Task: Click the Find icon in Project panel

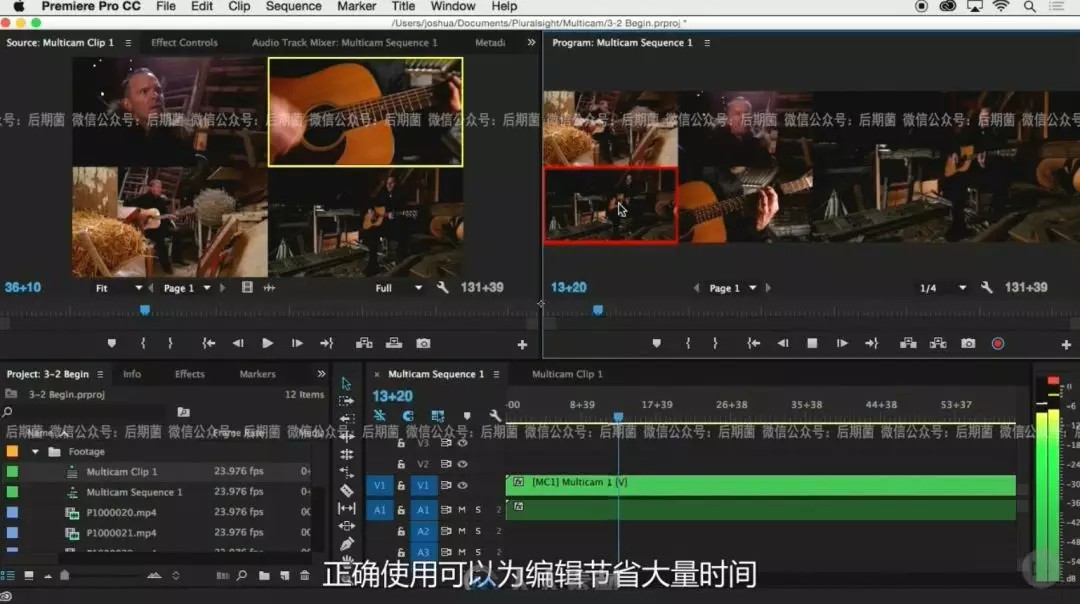Action: [242, 575]
